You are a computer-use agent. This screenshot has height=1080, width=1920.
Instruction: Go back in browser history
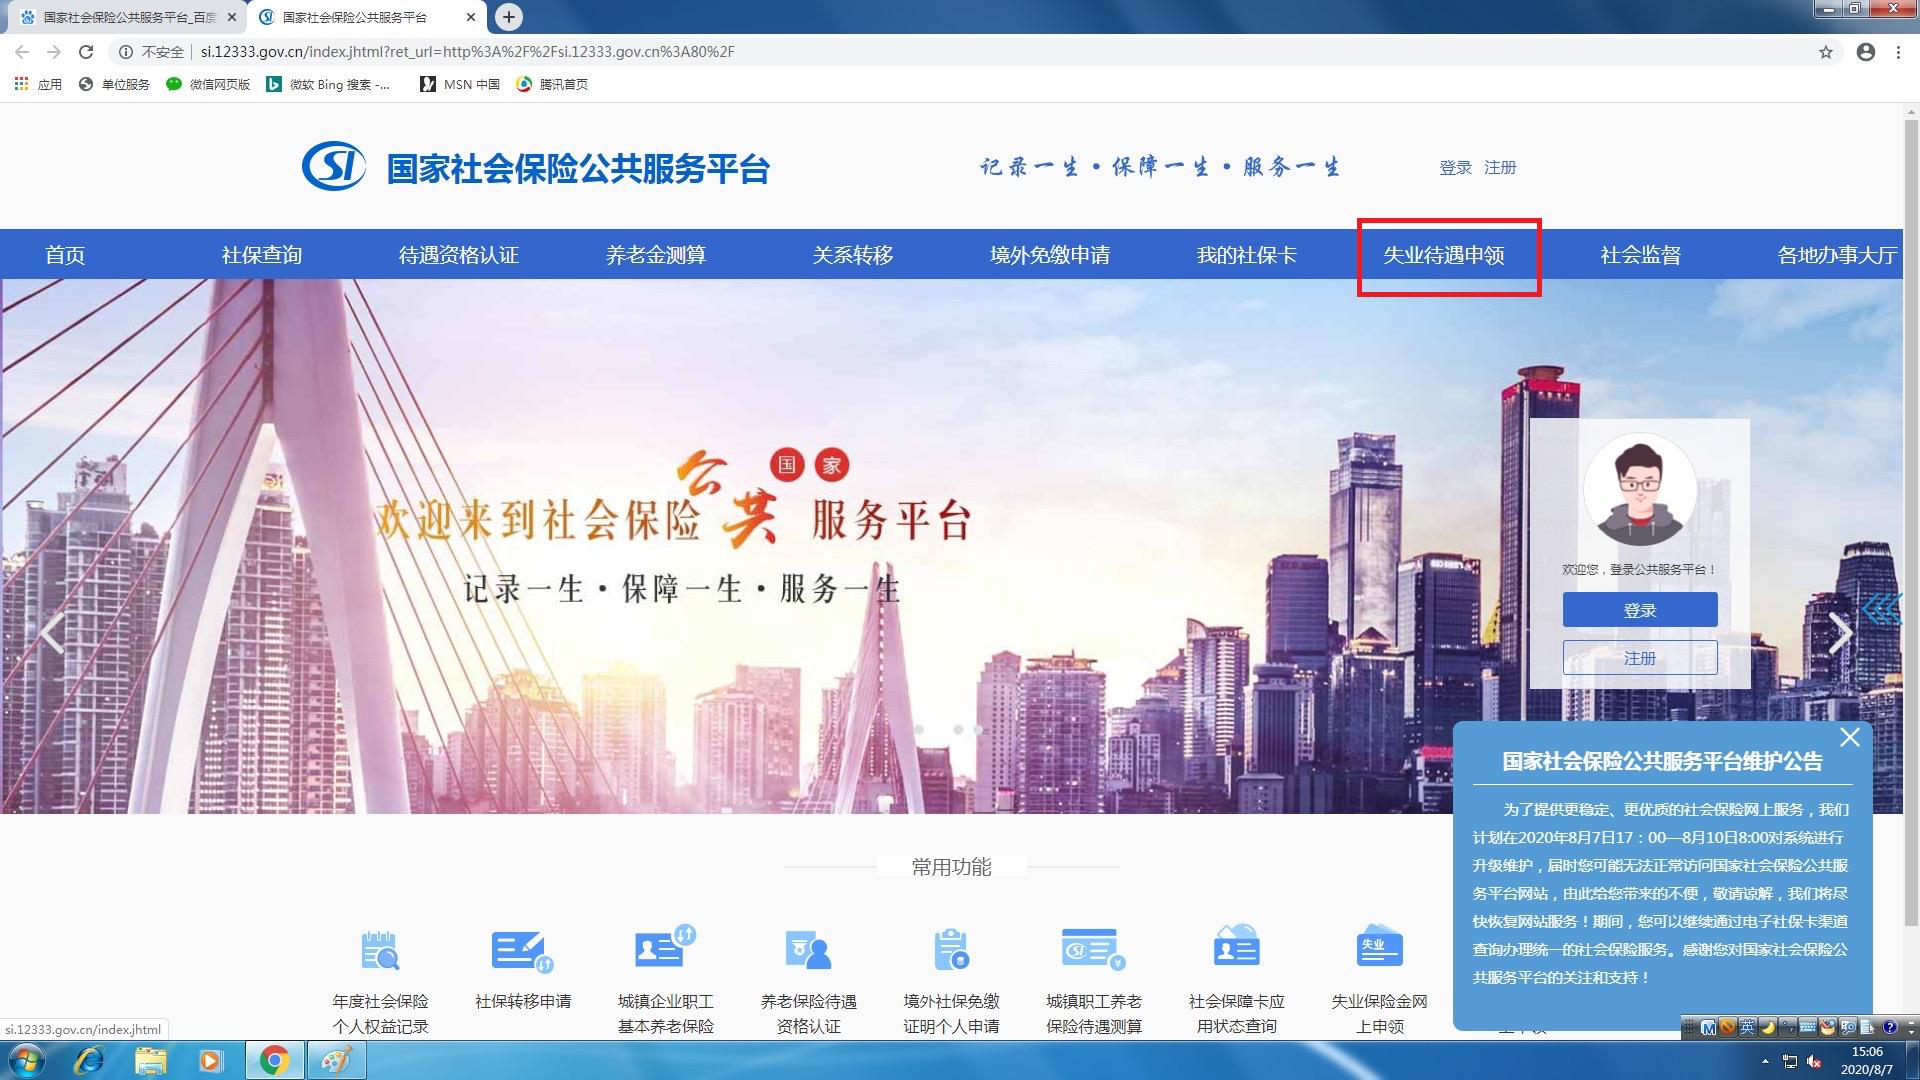[x=22, y=52]
